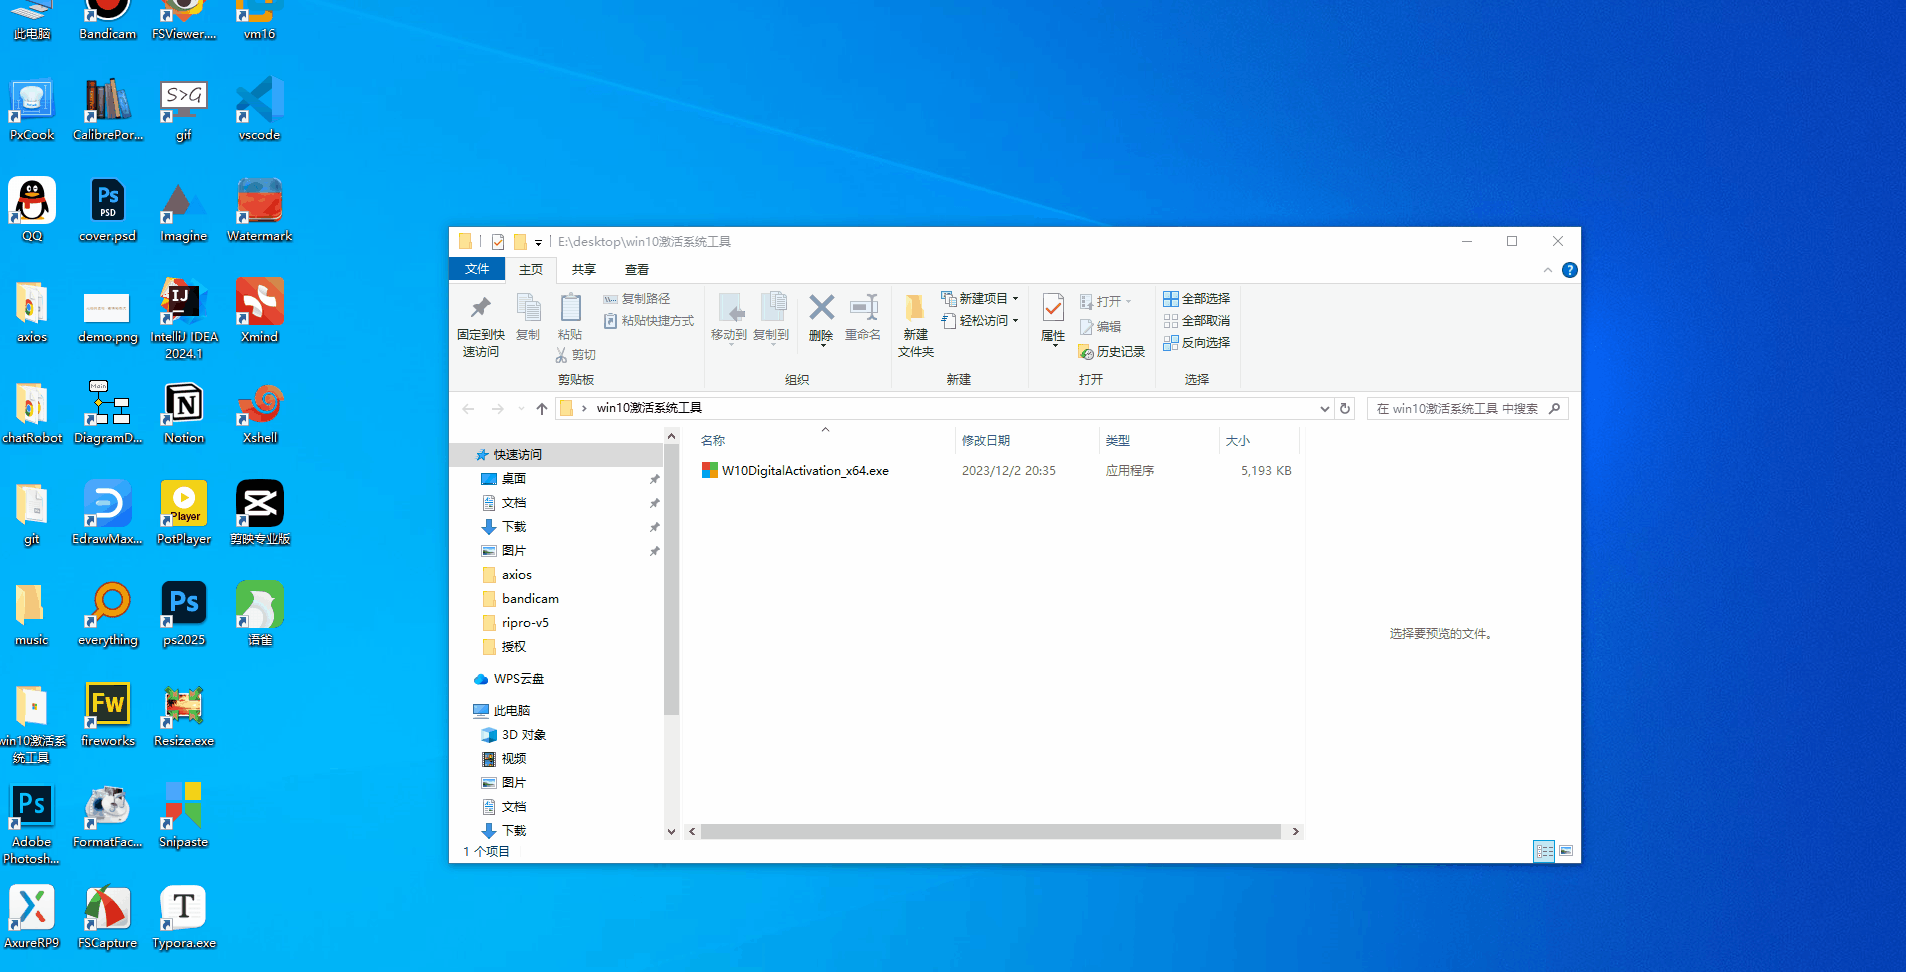Image resolution: width=1906 pixels, height=972 pixels.
Task: Click New Folder (新建文件夹) icon
Action: [x=915, y=309]
